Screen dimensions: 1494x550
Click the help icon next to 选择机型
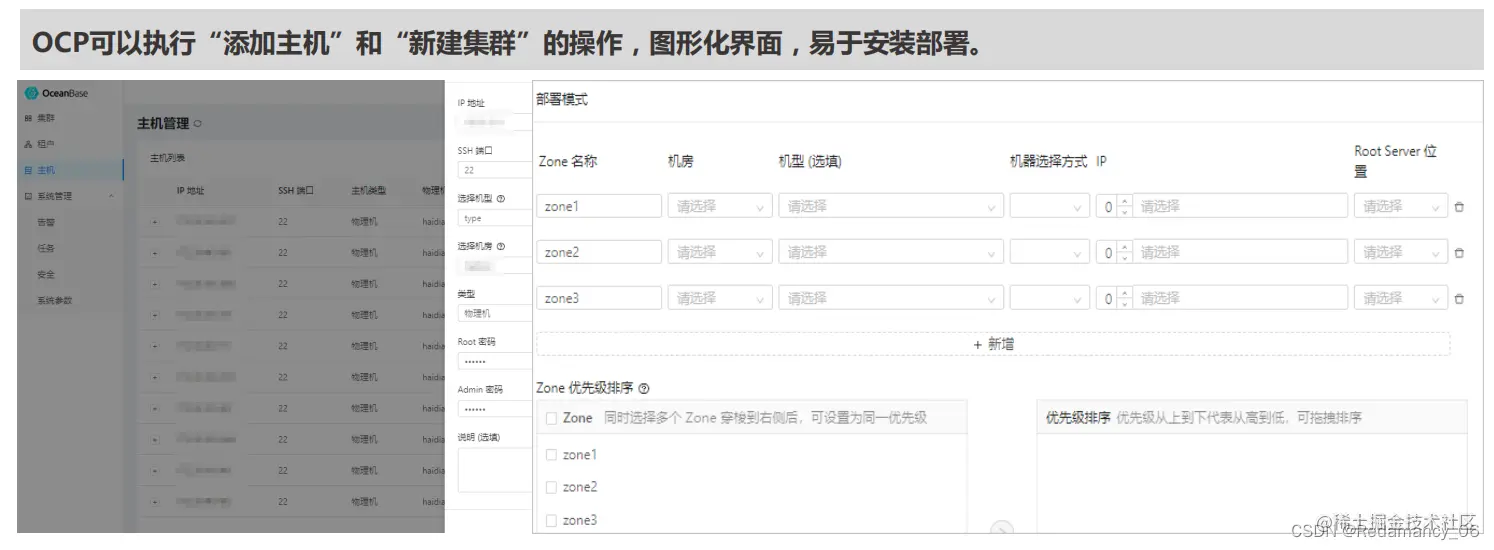pyautogui.click(x=501, y=198)
